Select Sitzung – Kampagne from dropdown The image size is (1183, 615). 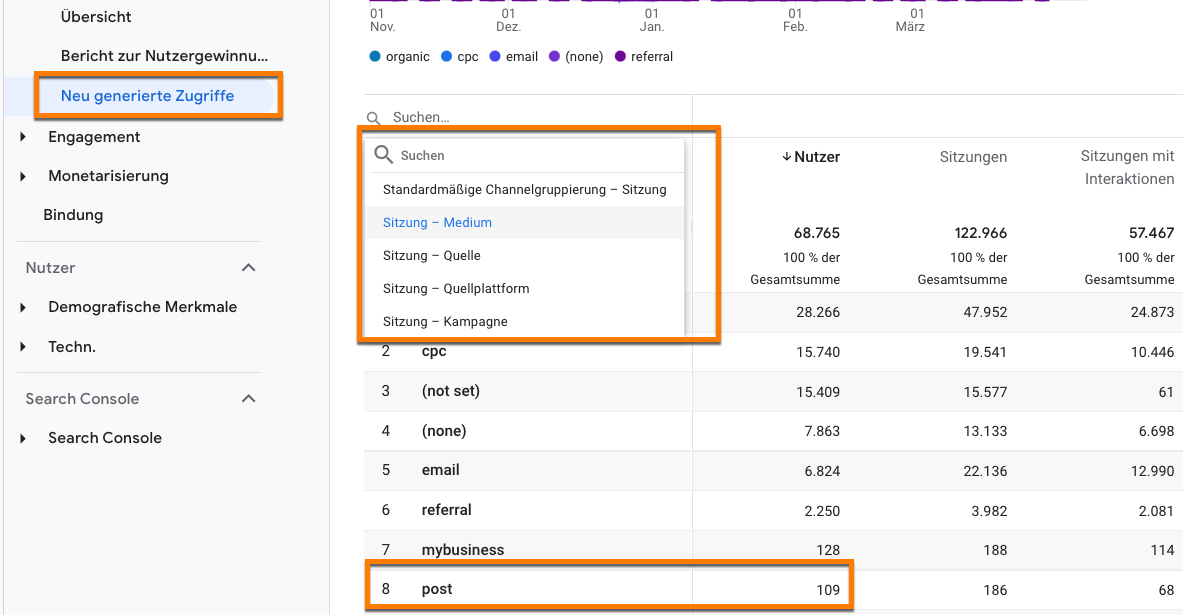[445, 322]
